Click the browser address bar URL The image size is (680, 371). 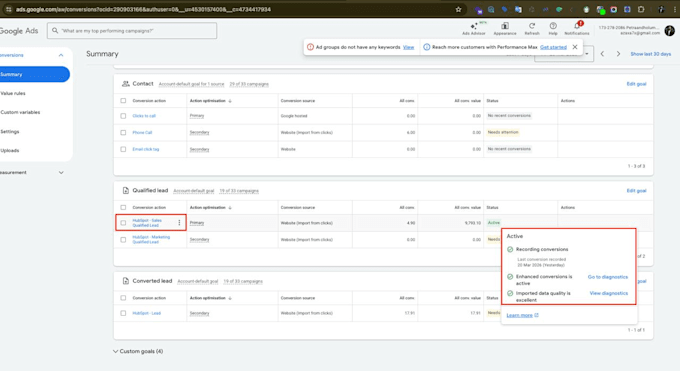(143, 9)
